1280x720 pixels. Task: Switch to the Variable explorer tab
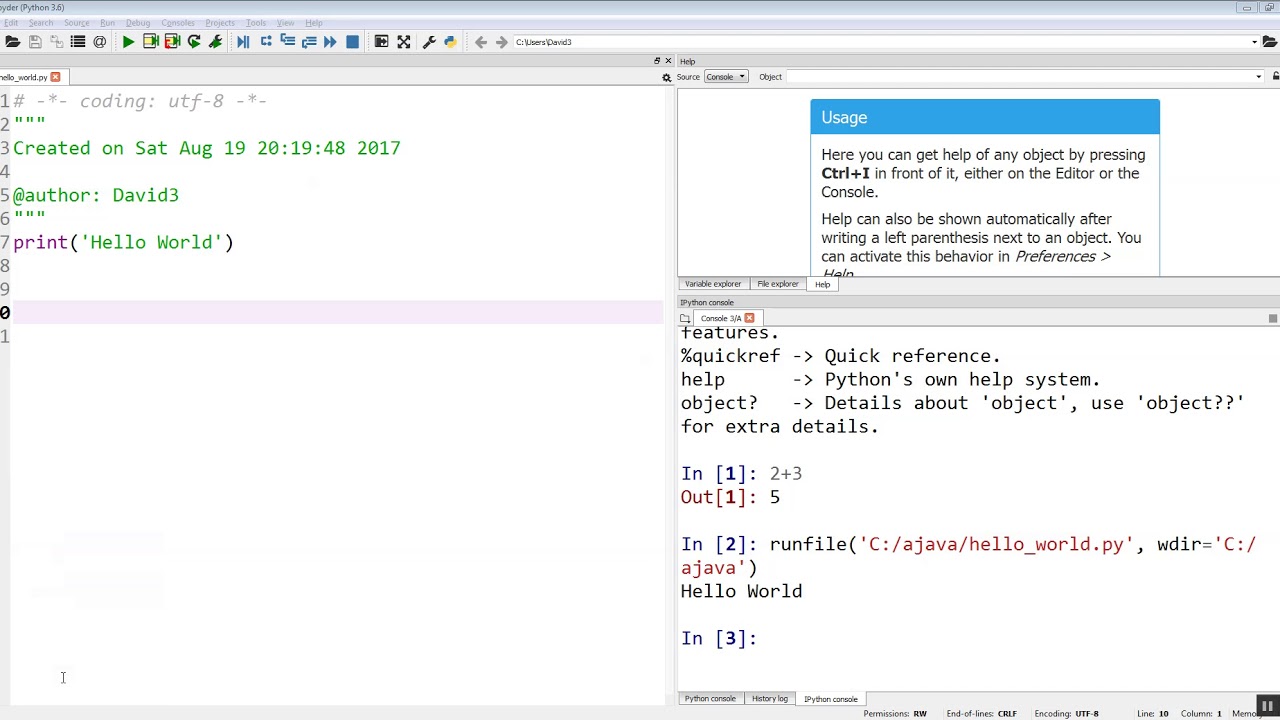(713, 284)
